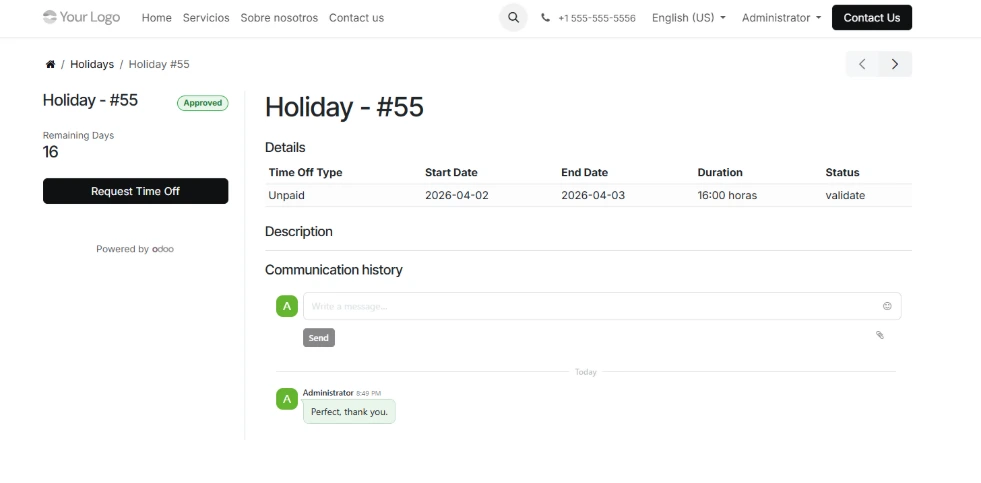The image size is (981, 483).
Task: Open the English (US) language dropdown
Action: click(x=689, y=18)
